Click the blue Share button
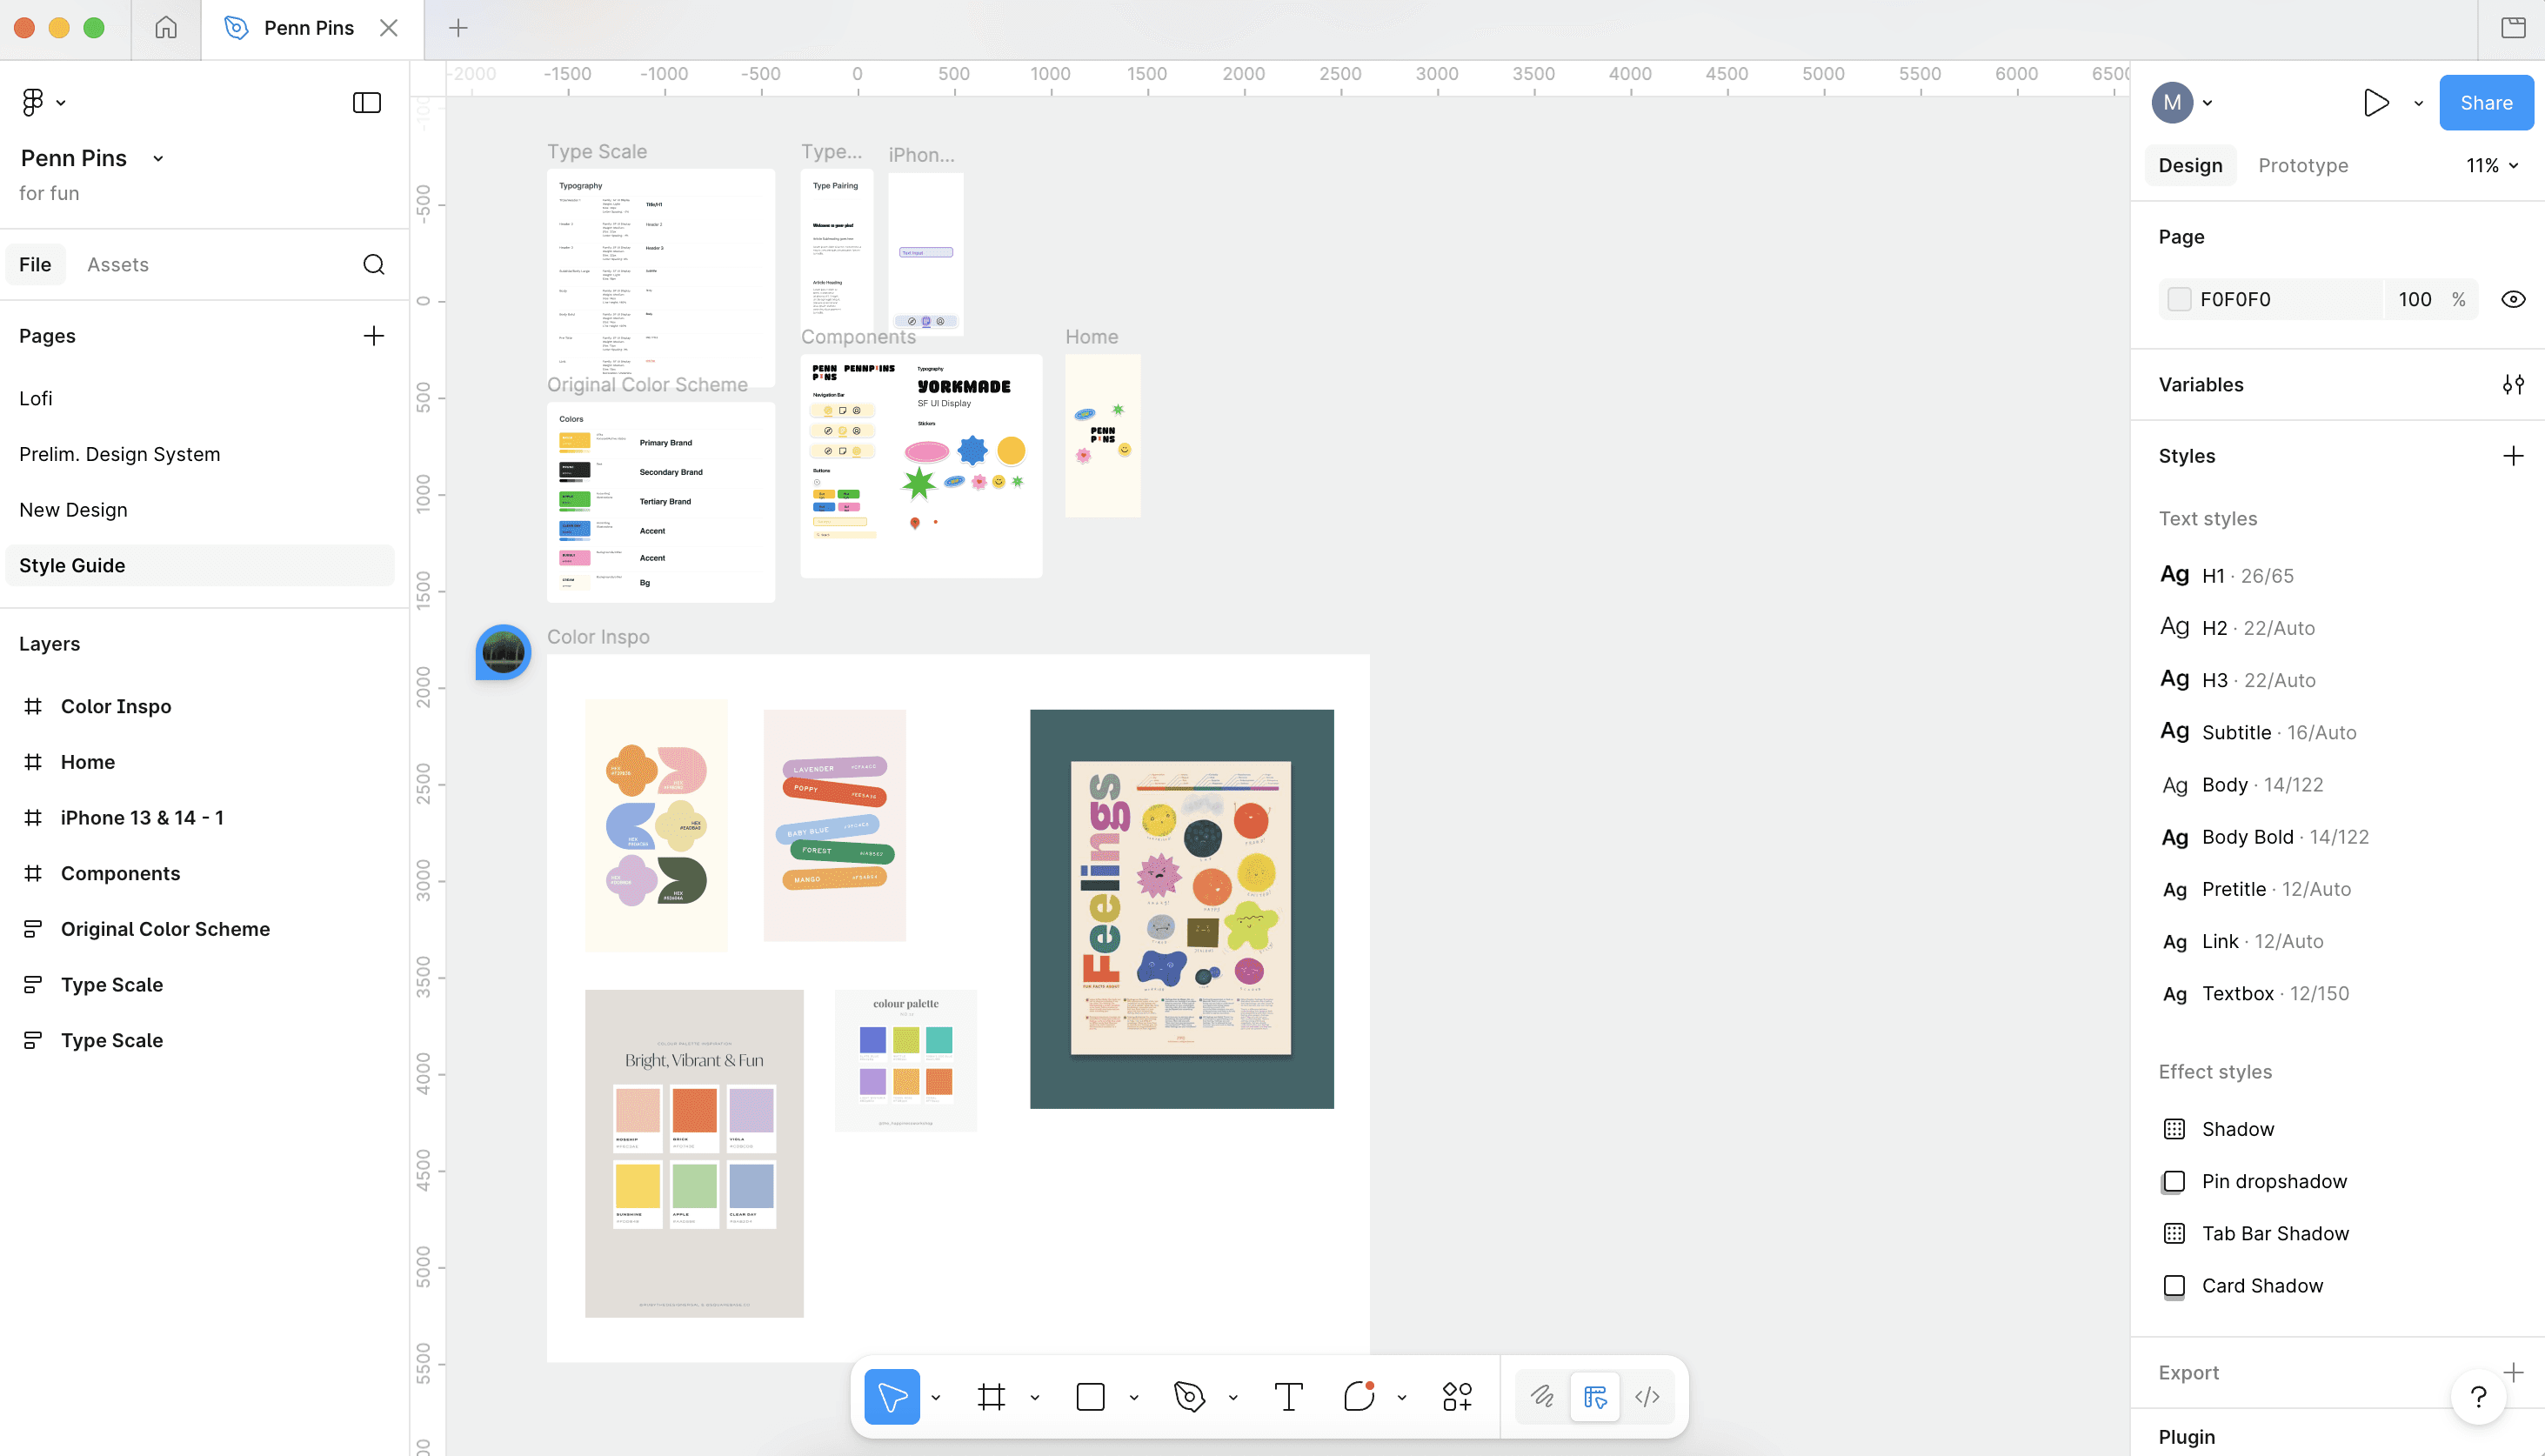2545x1456 pixels. click(2485, 102)
